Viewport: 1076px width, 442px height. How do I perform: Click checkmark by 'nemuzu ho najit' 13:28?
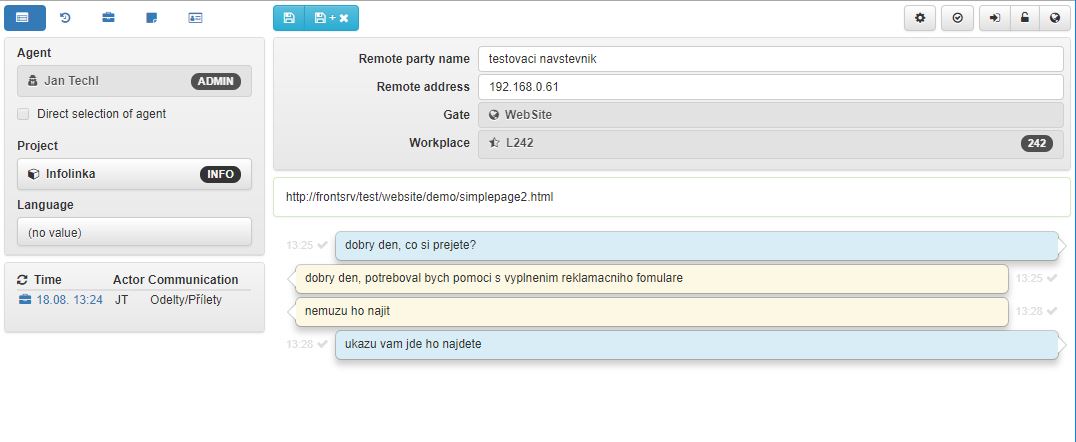(1052, 311)
